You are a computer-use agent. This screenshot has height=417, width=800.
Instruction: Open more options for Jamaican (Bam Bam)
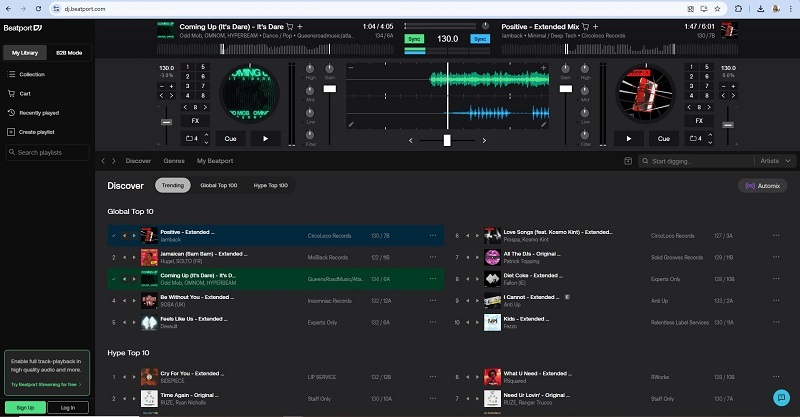[x=433, y=257]
